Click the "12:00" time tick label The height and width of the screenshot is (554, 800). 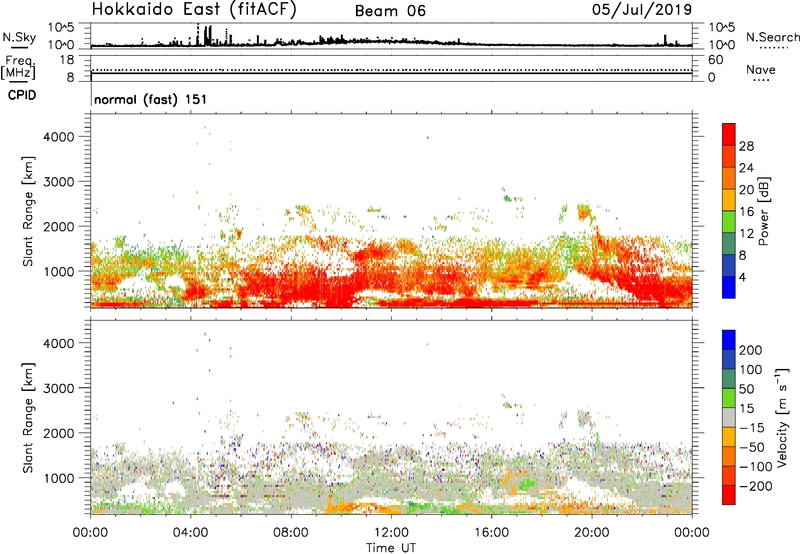point(391,533)
